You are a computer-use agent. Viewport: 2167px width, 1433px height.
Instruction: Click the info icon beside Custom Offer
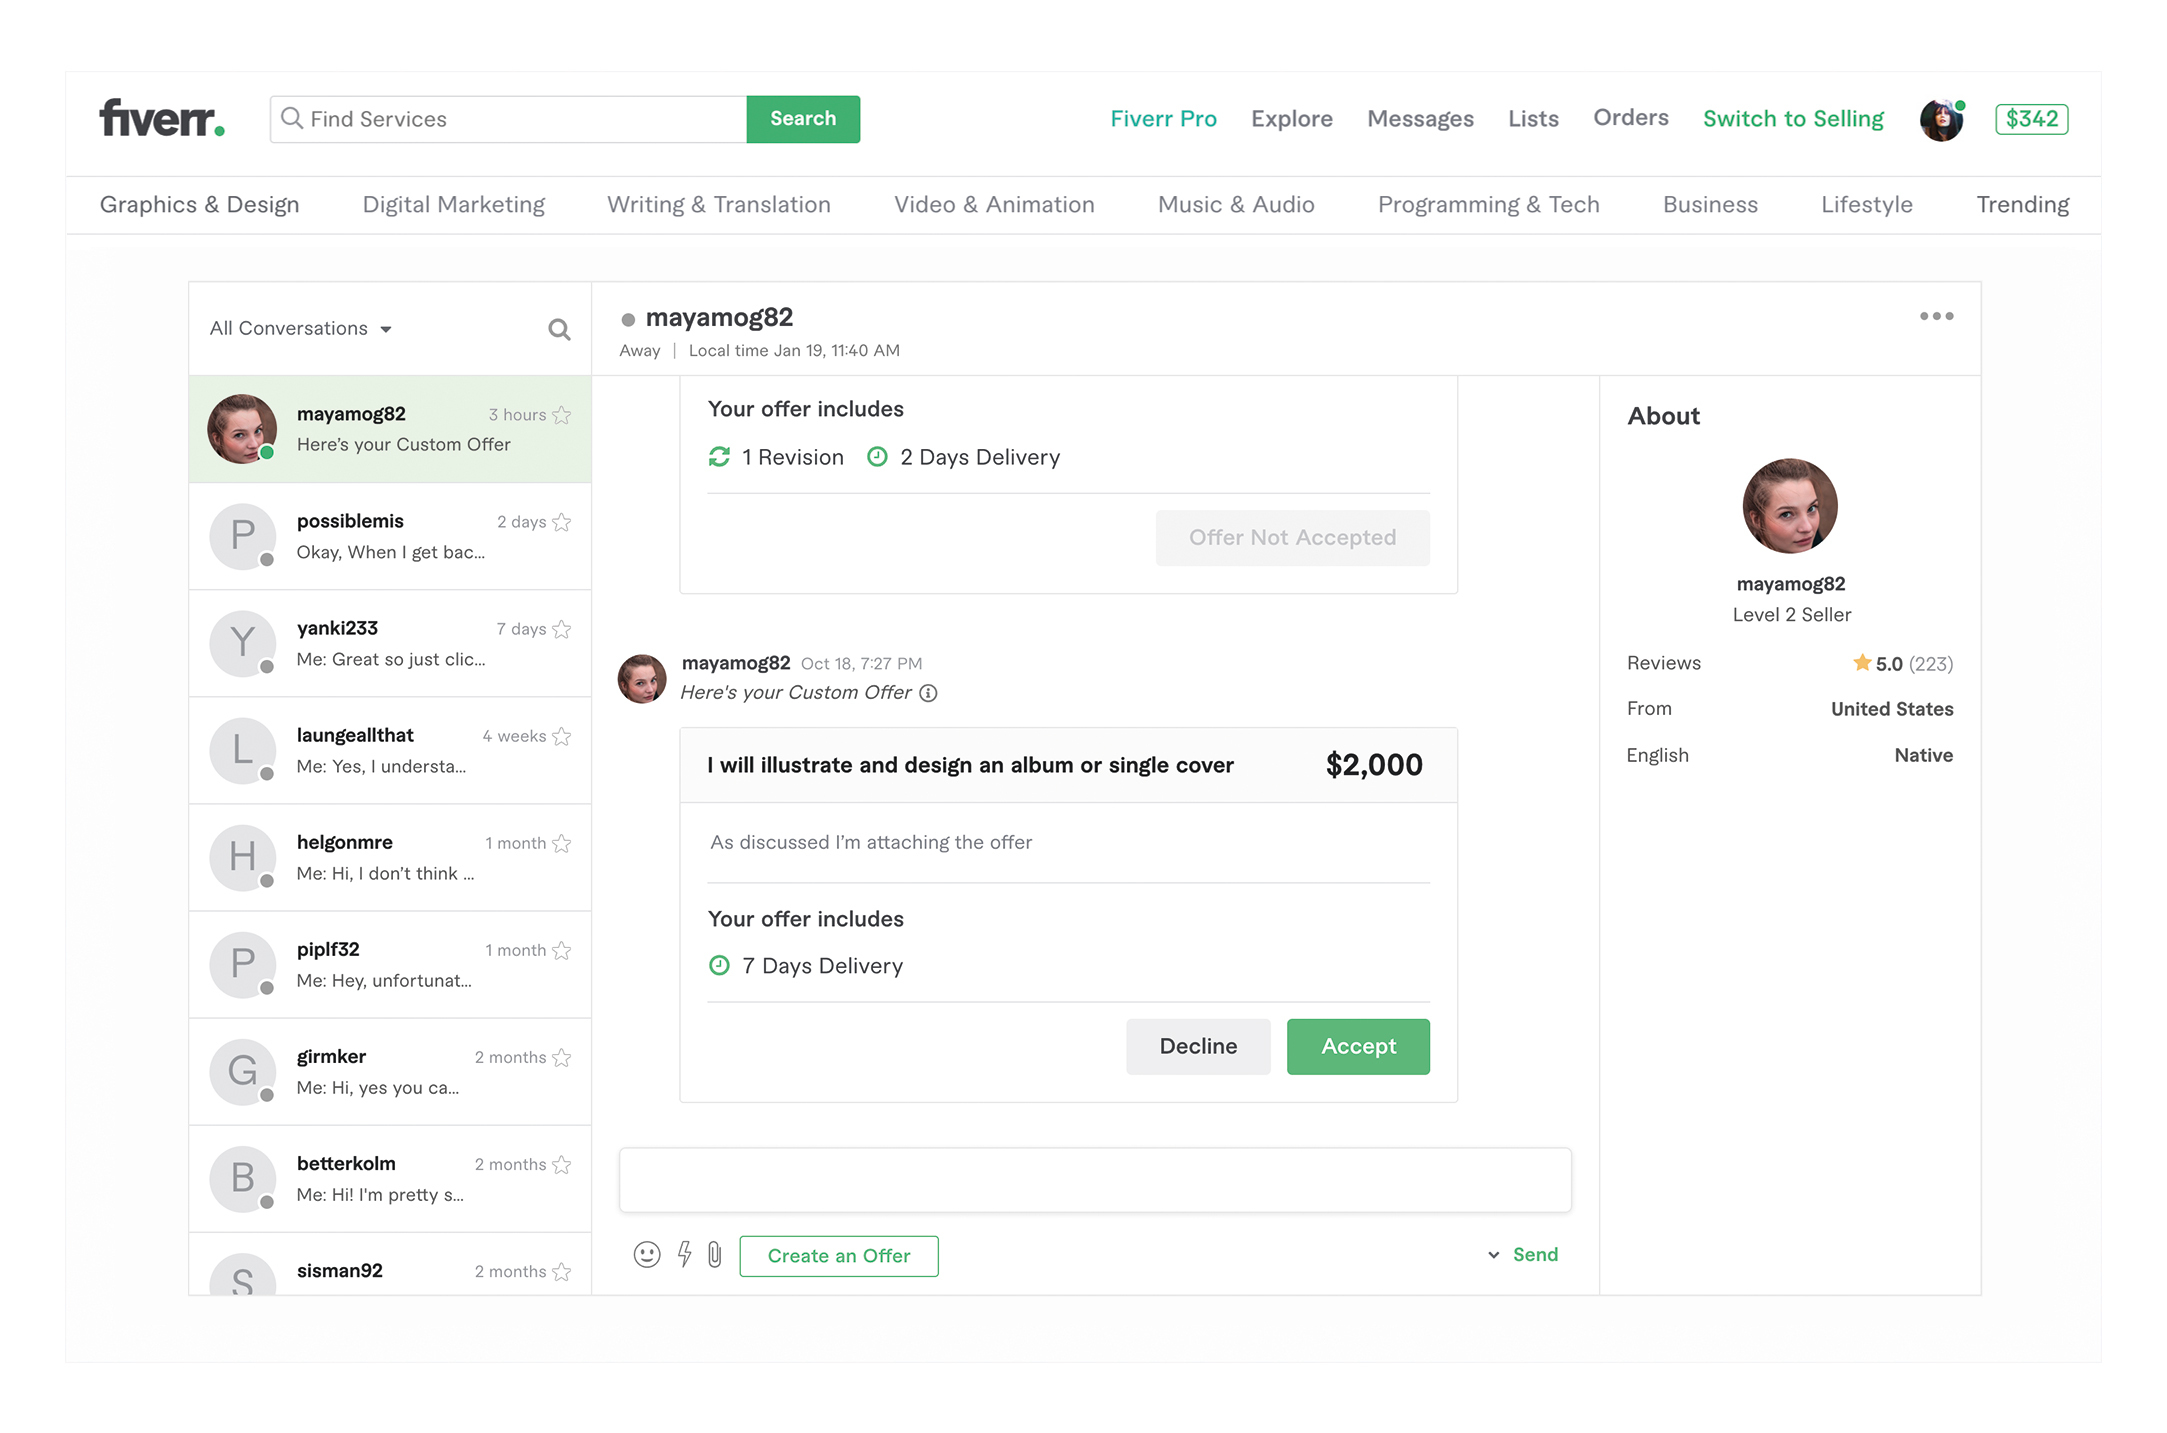coord(928,694)
